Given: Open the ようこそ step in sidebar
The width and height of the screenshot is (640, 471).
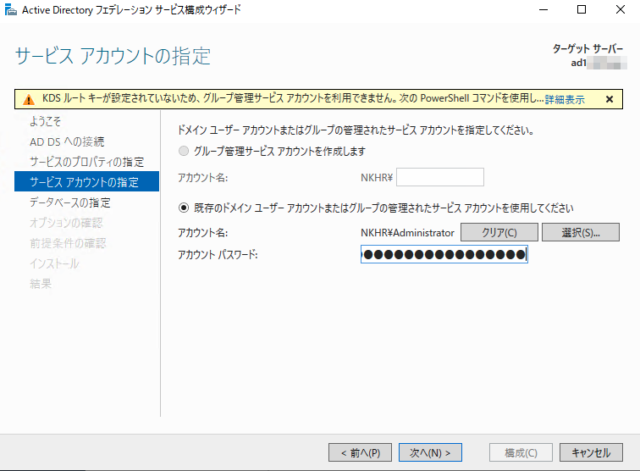Looking at the screenshot, I should tap(45, 121).
